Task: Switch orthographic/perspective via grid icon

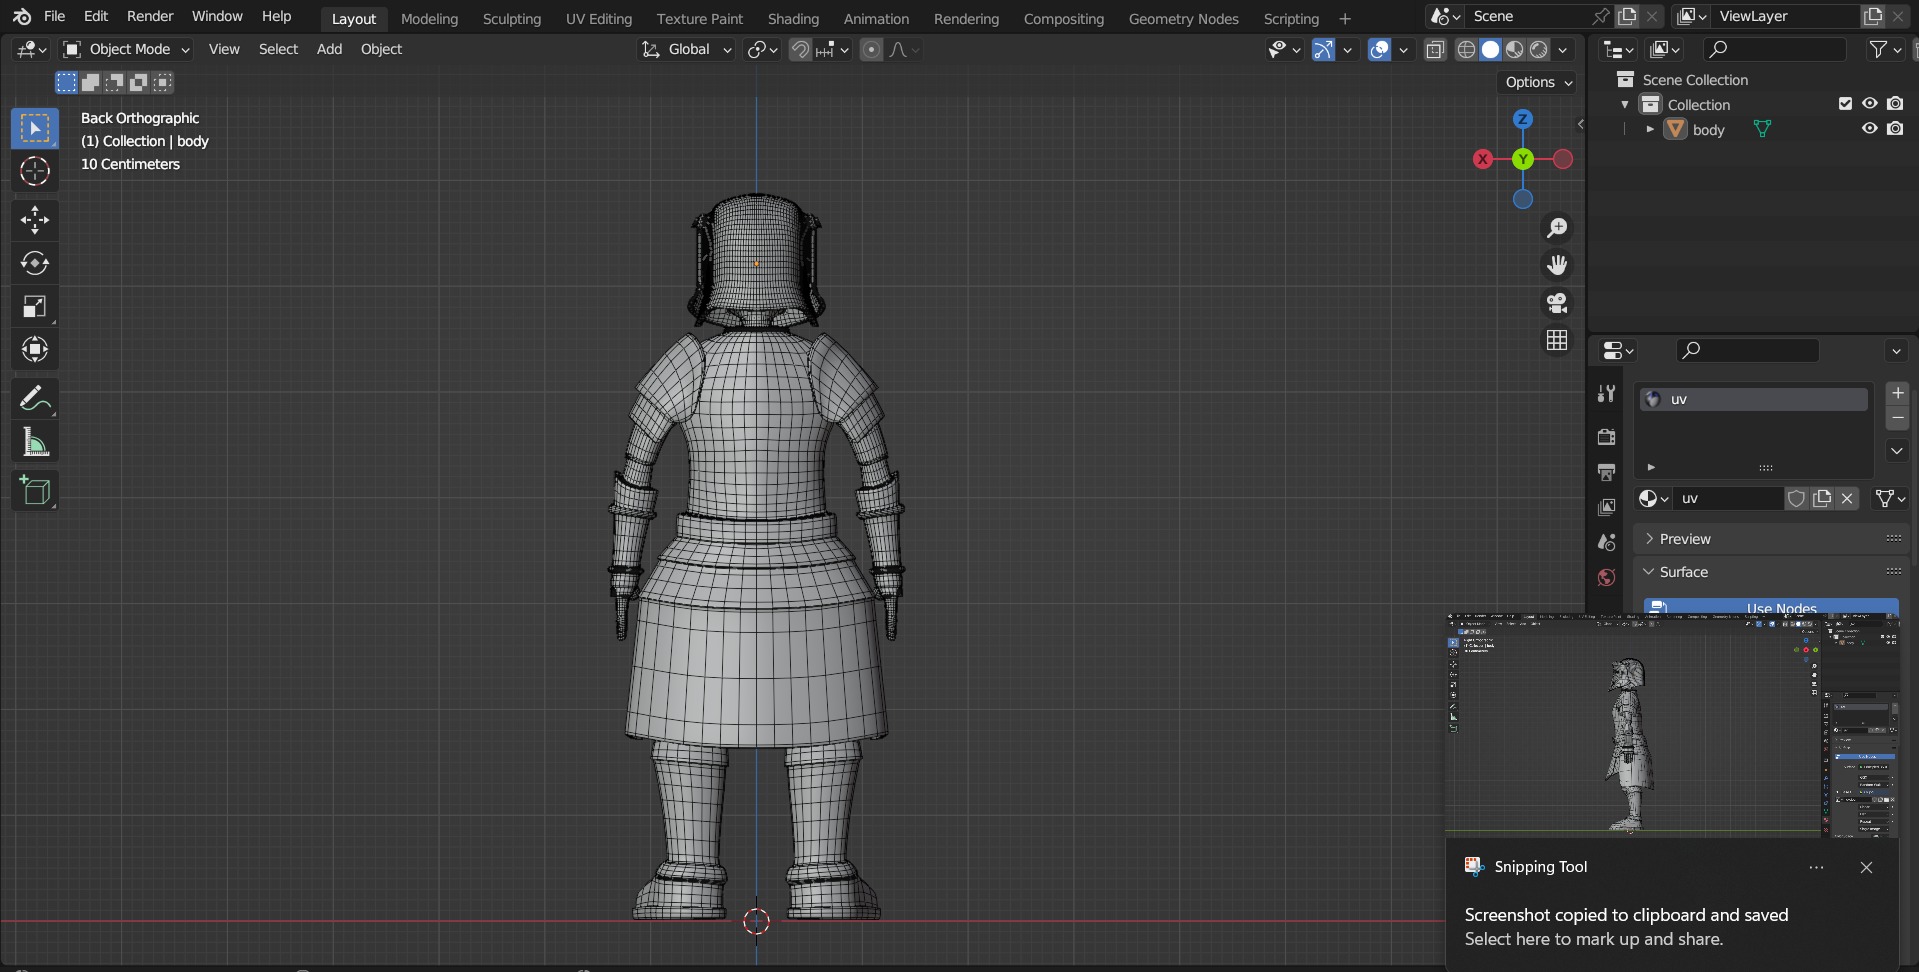Action: pyautogui.click(x=1557, y=341)
